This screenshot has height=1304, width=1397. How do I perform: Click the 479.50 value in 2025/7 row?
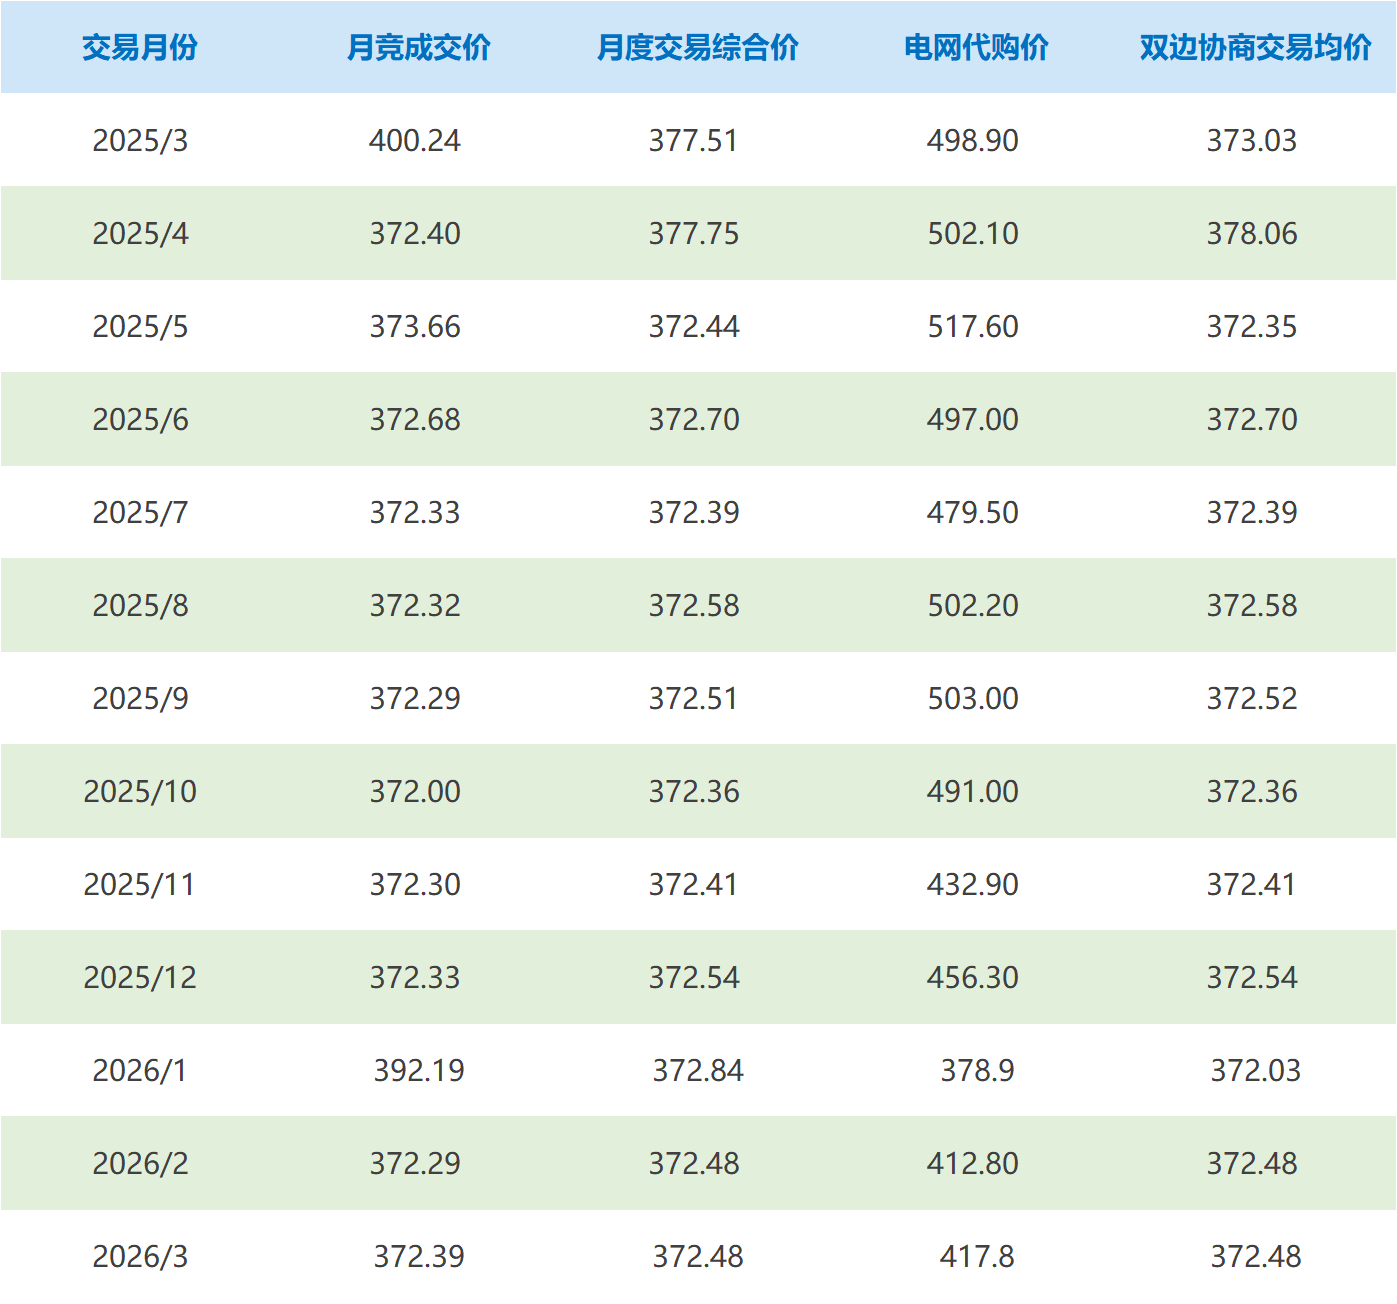pyautogui.click(x=973, y=512)
